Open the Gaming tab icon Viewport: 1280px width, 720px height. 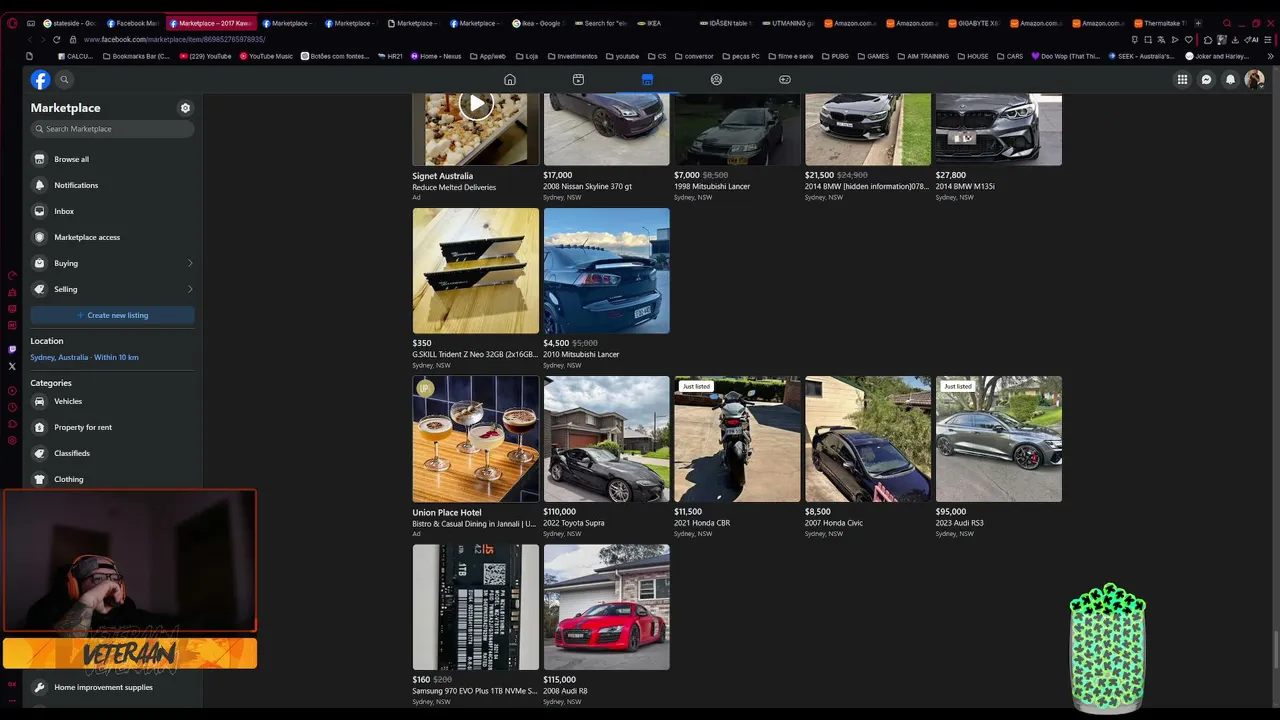[x=785, y=80]
